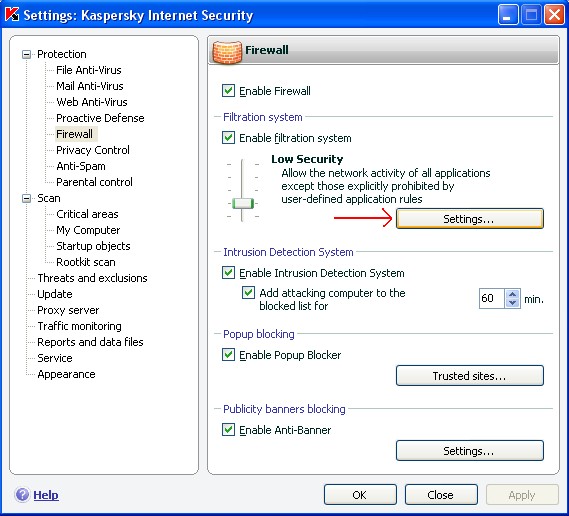Toggle Add attacking computer to blocked list

(x=249, y=293)
